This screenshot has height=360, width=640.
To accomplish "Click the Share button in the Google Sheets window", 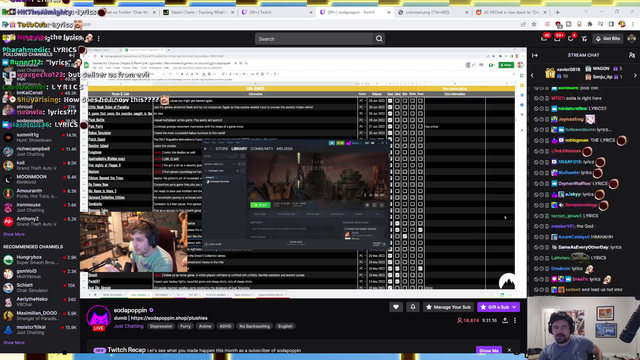I will point(506,65).
